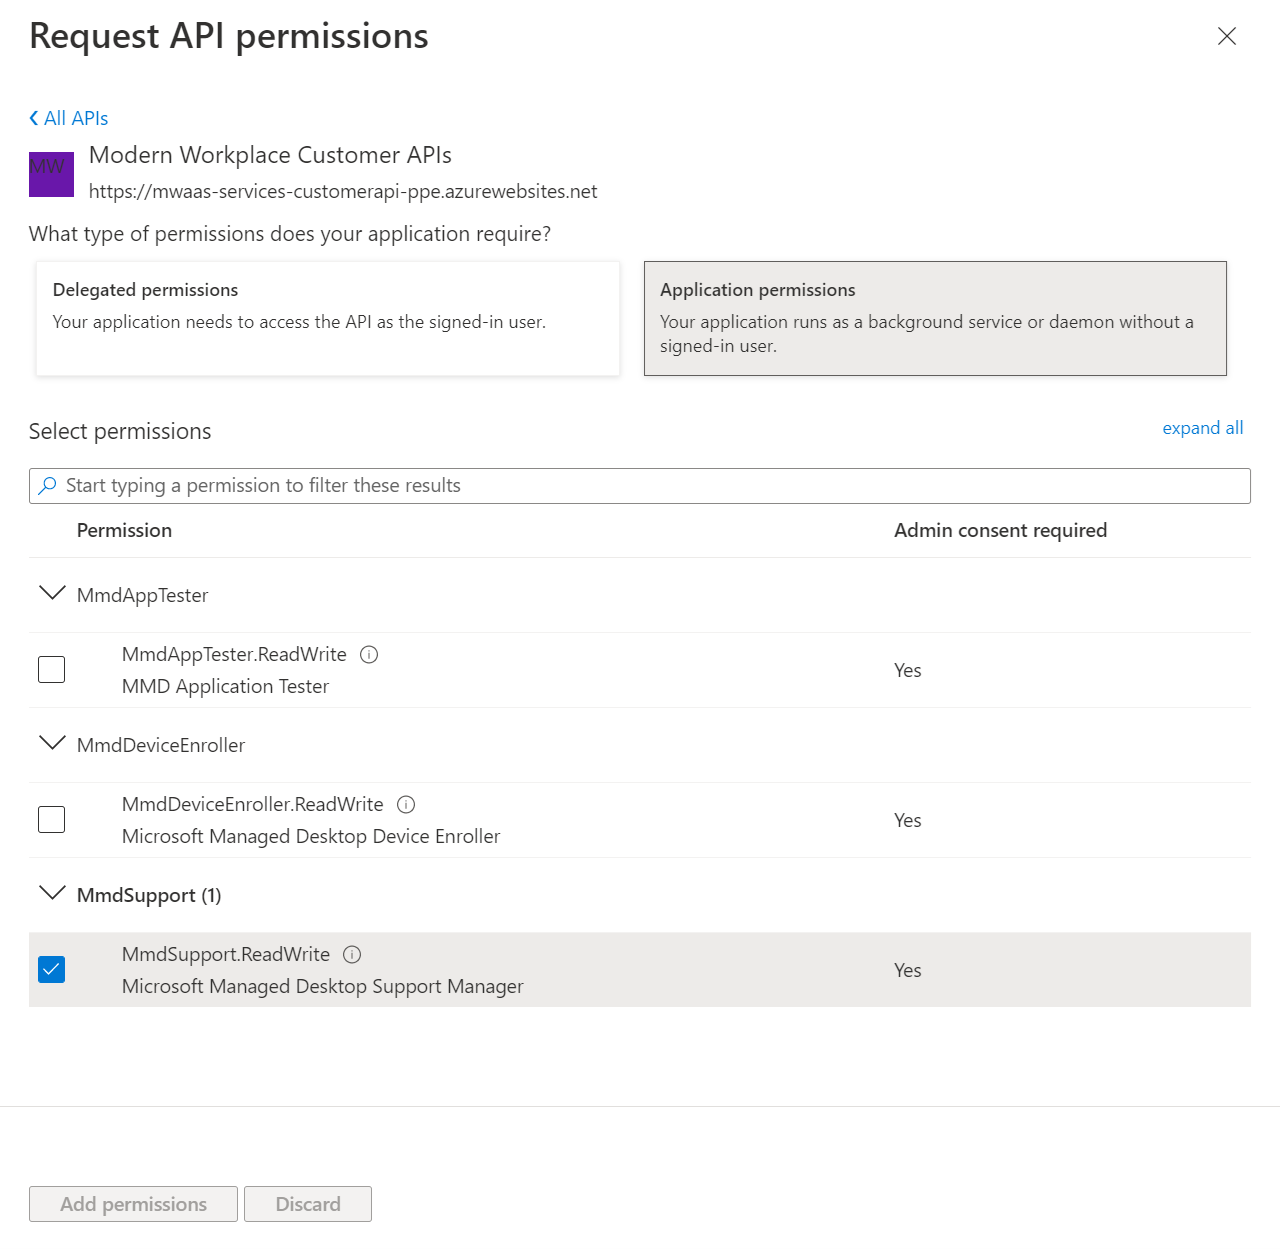
Task: Collapse the MmdSupport permission group
Action: [x=52, y=893]
